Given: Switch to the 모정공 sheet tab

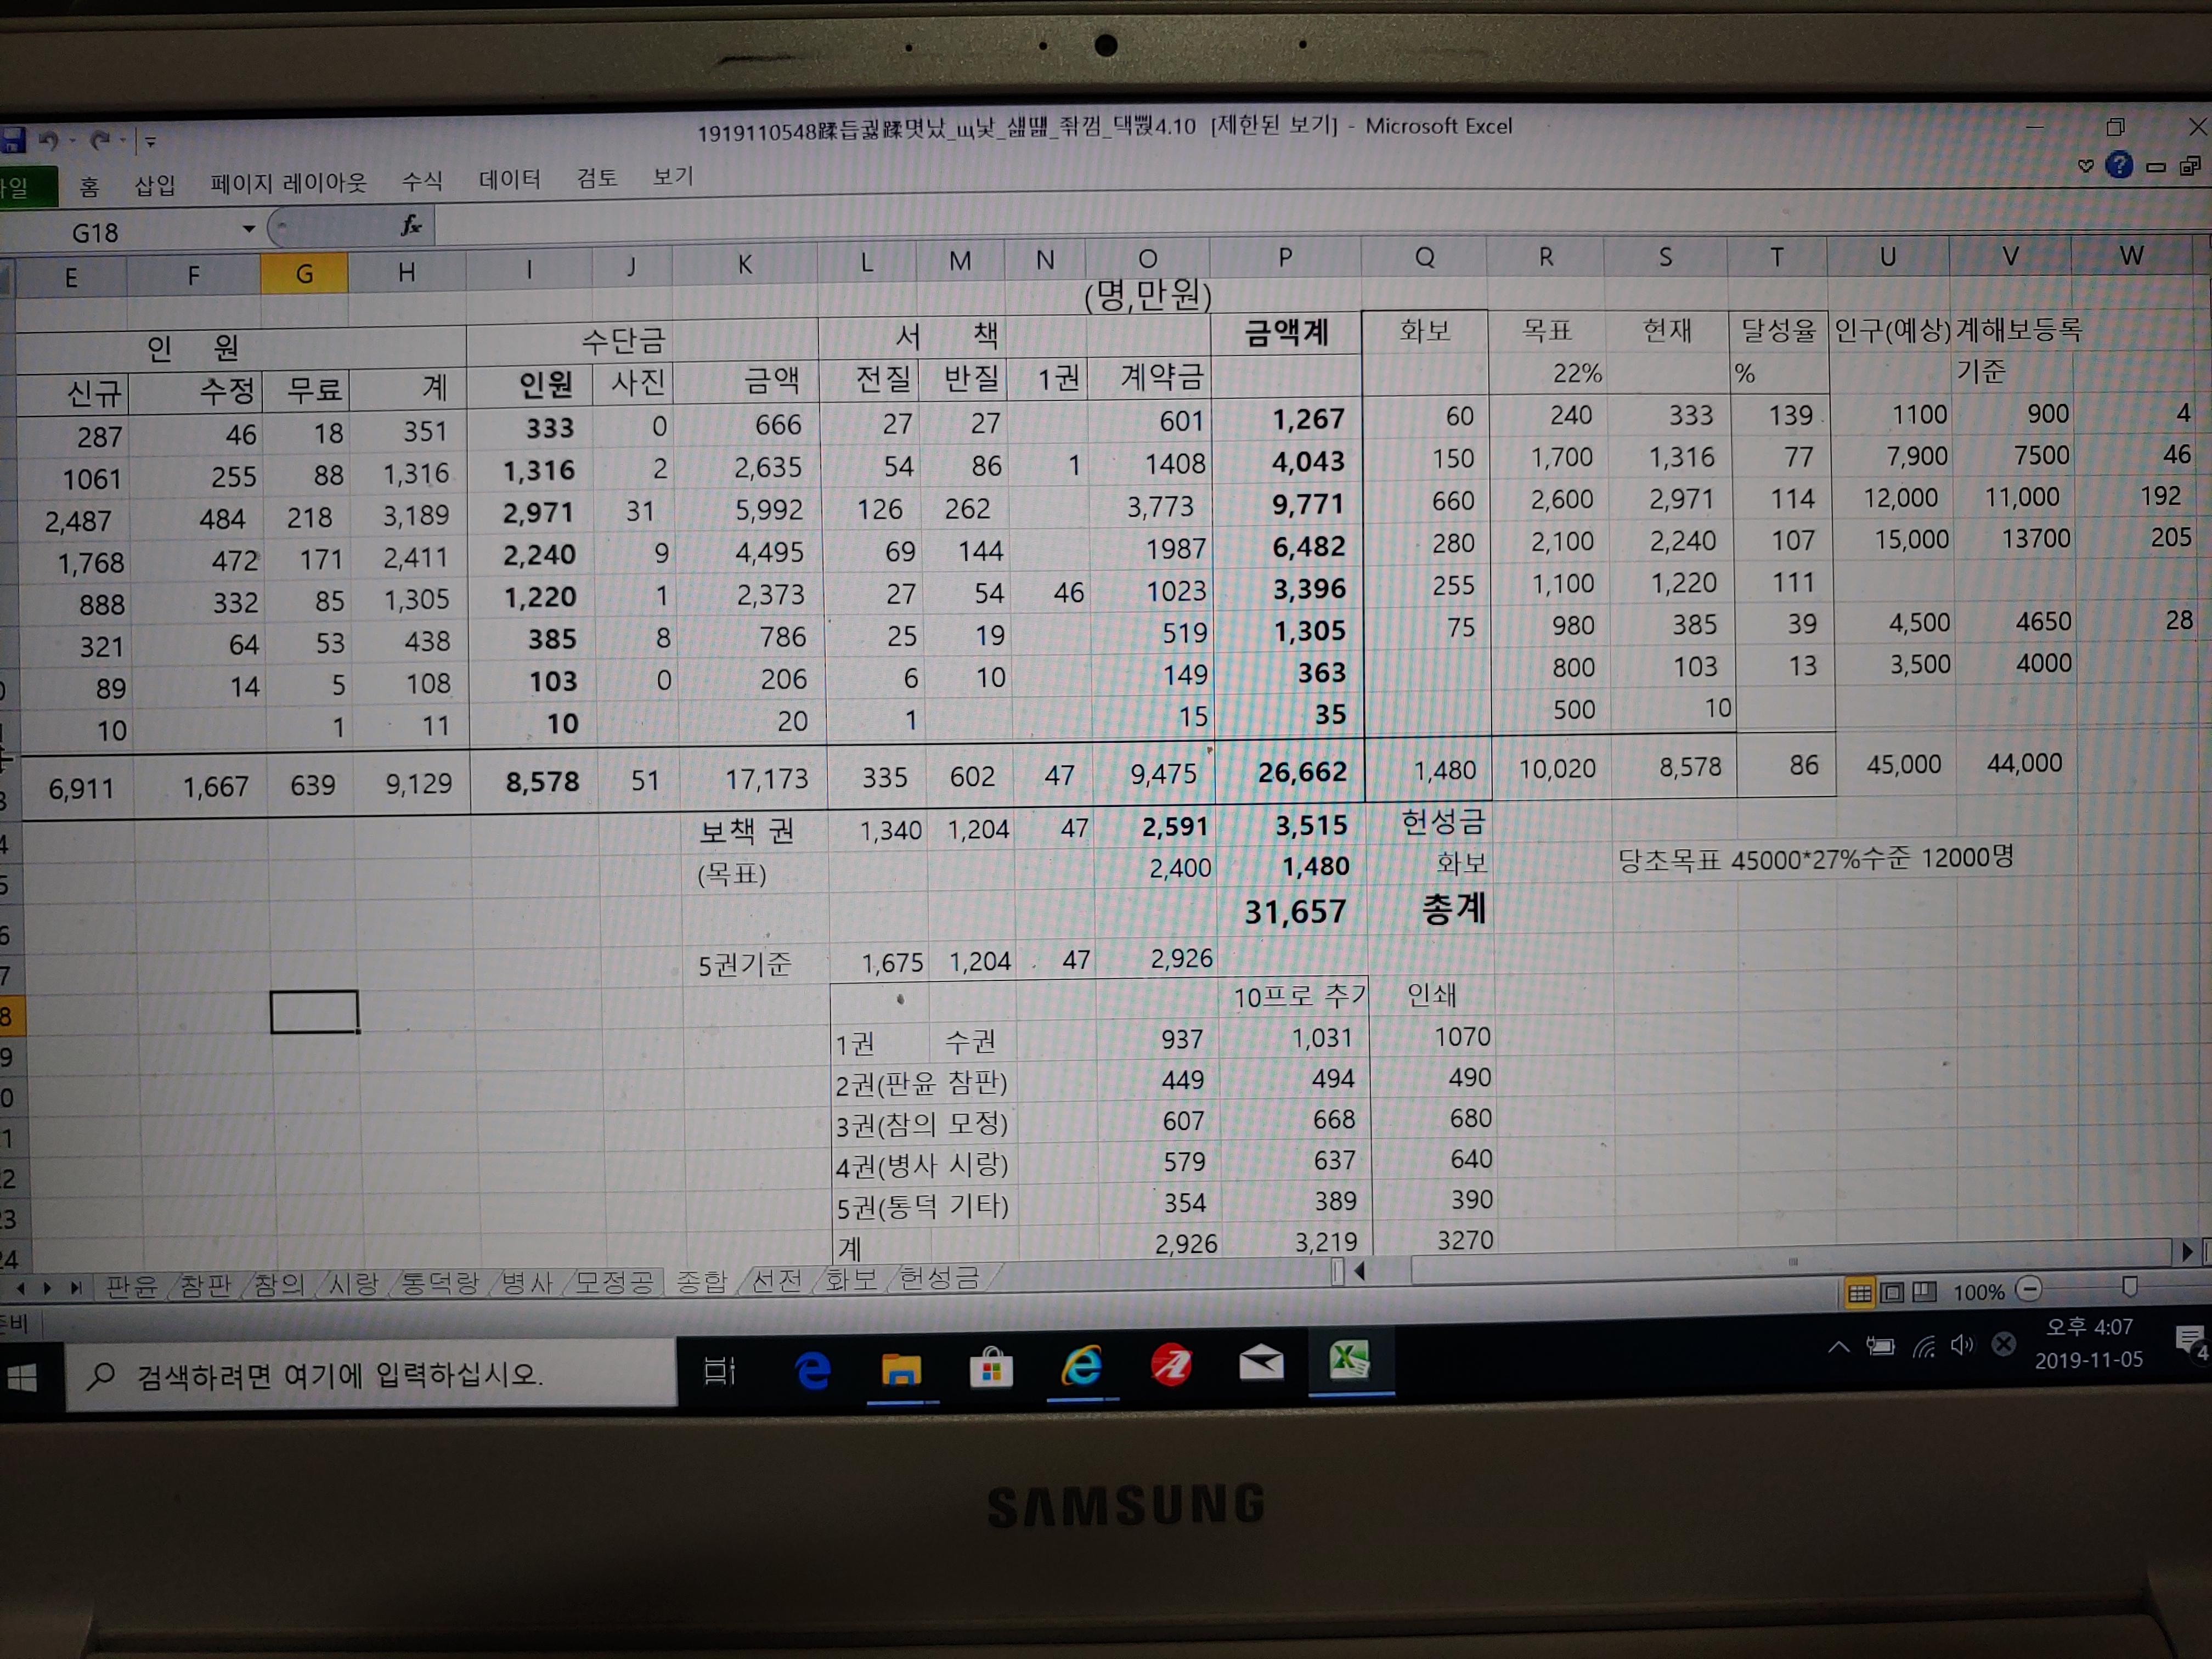Looking at the screenshot, I should (x=614, y=1282).
